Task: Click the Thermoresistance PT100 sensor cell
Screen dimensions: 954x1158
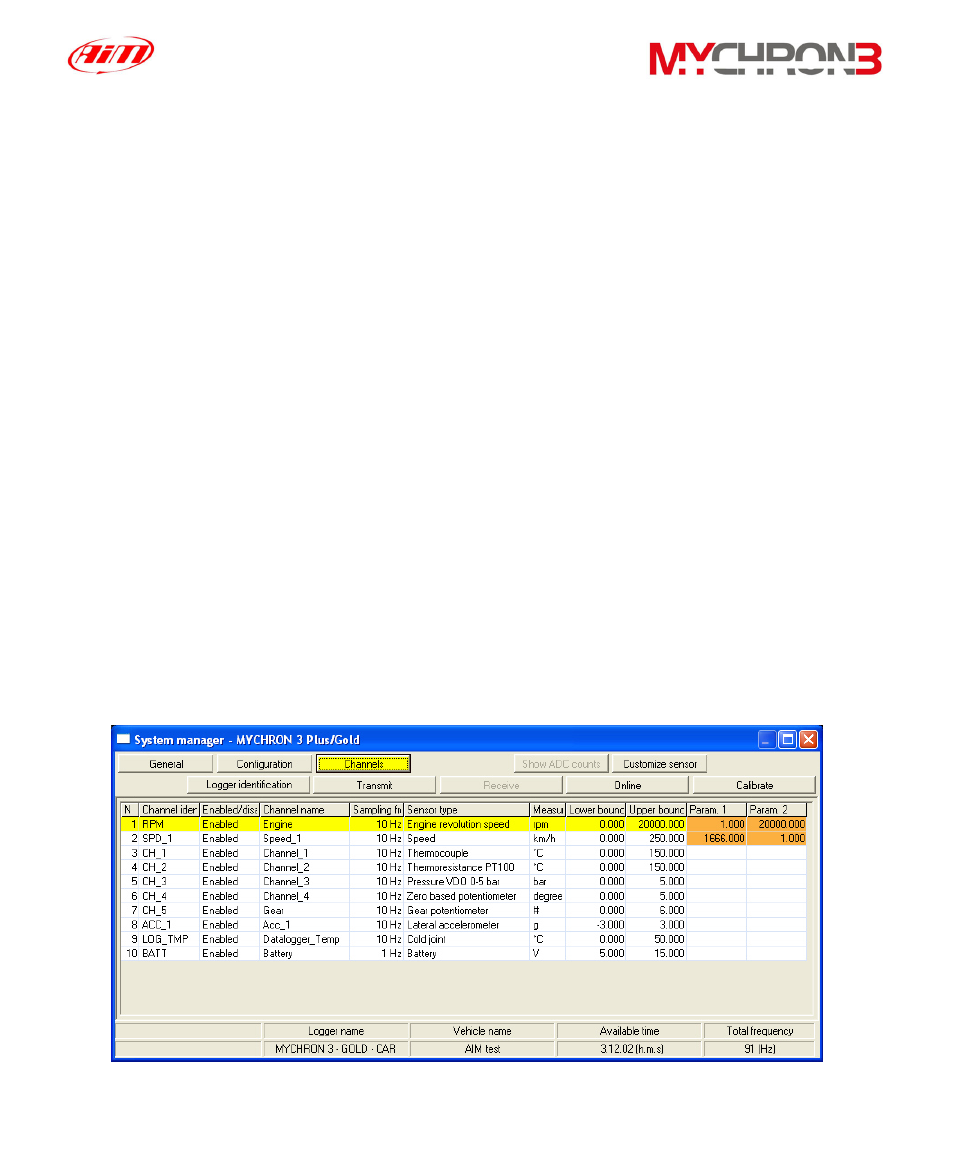Action: click(467, 867)
